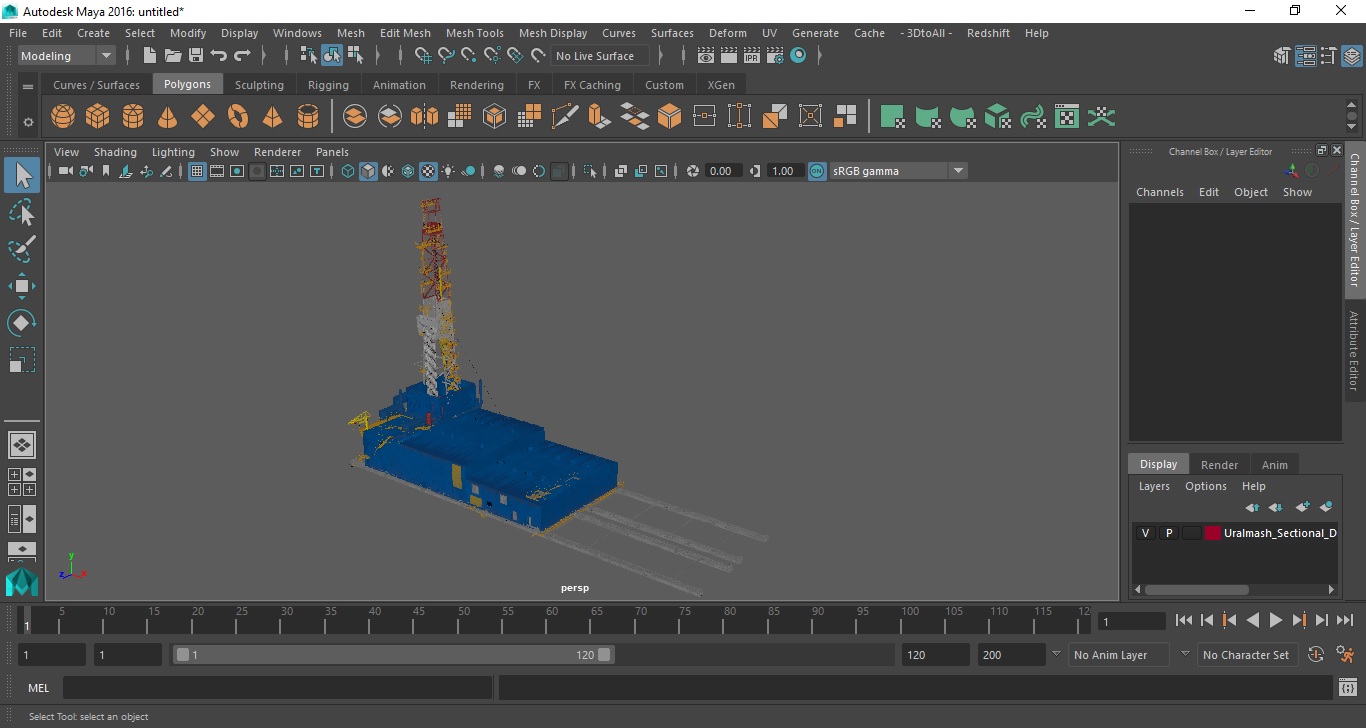The height and width of the screenshot is (728, 1366).
Task: Click the Open Scene folder icon
Action: pyautogui.click(x=173, y=56)
